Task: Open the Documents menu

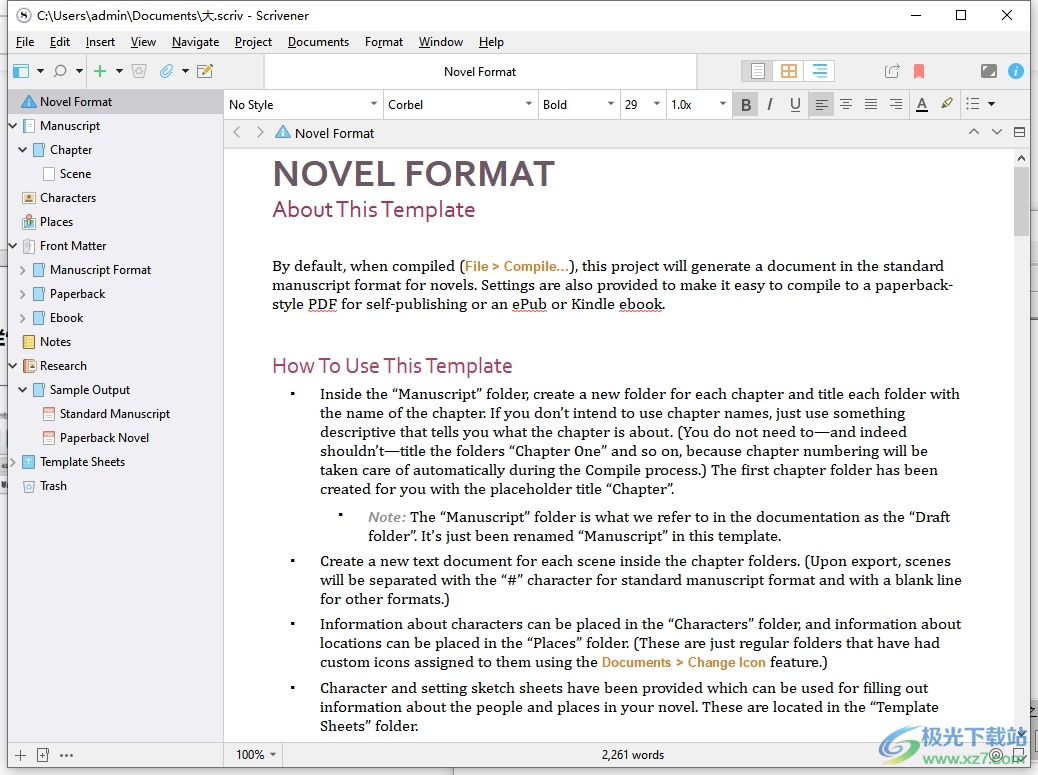Action: pyautogui.click(x=318, y=42)
